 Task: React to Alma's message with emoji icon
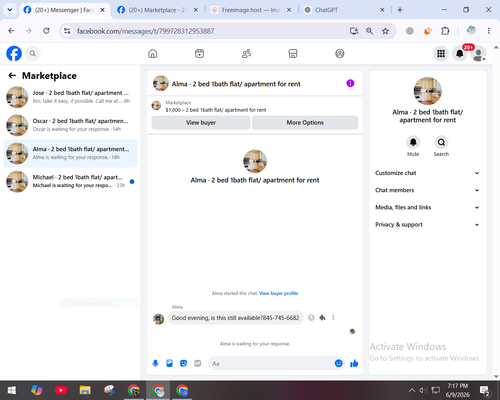click(x=311, y=318)
